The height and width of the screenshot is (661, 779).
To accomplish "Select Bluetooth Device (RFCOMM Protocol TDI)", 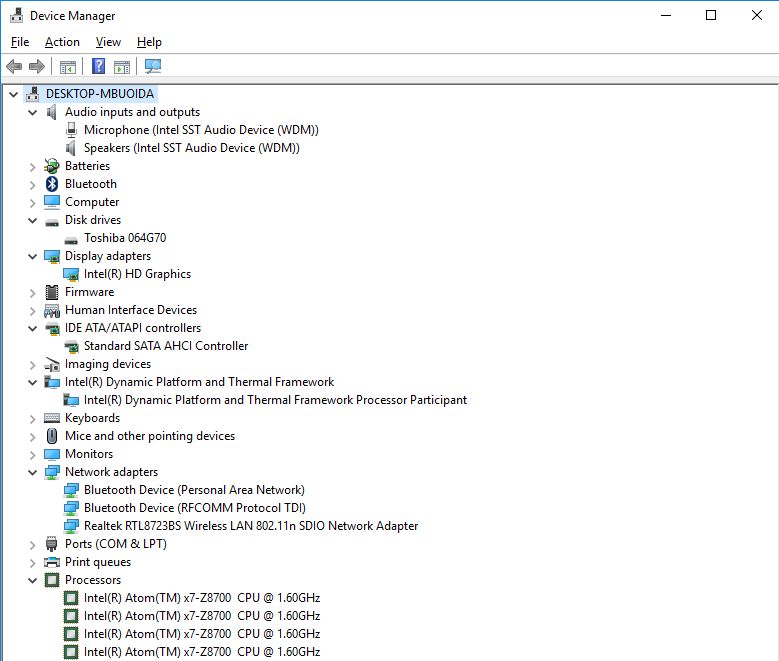I will pyautogui.click(x=195, y=508).
